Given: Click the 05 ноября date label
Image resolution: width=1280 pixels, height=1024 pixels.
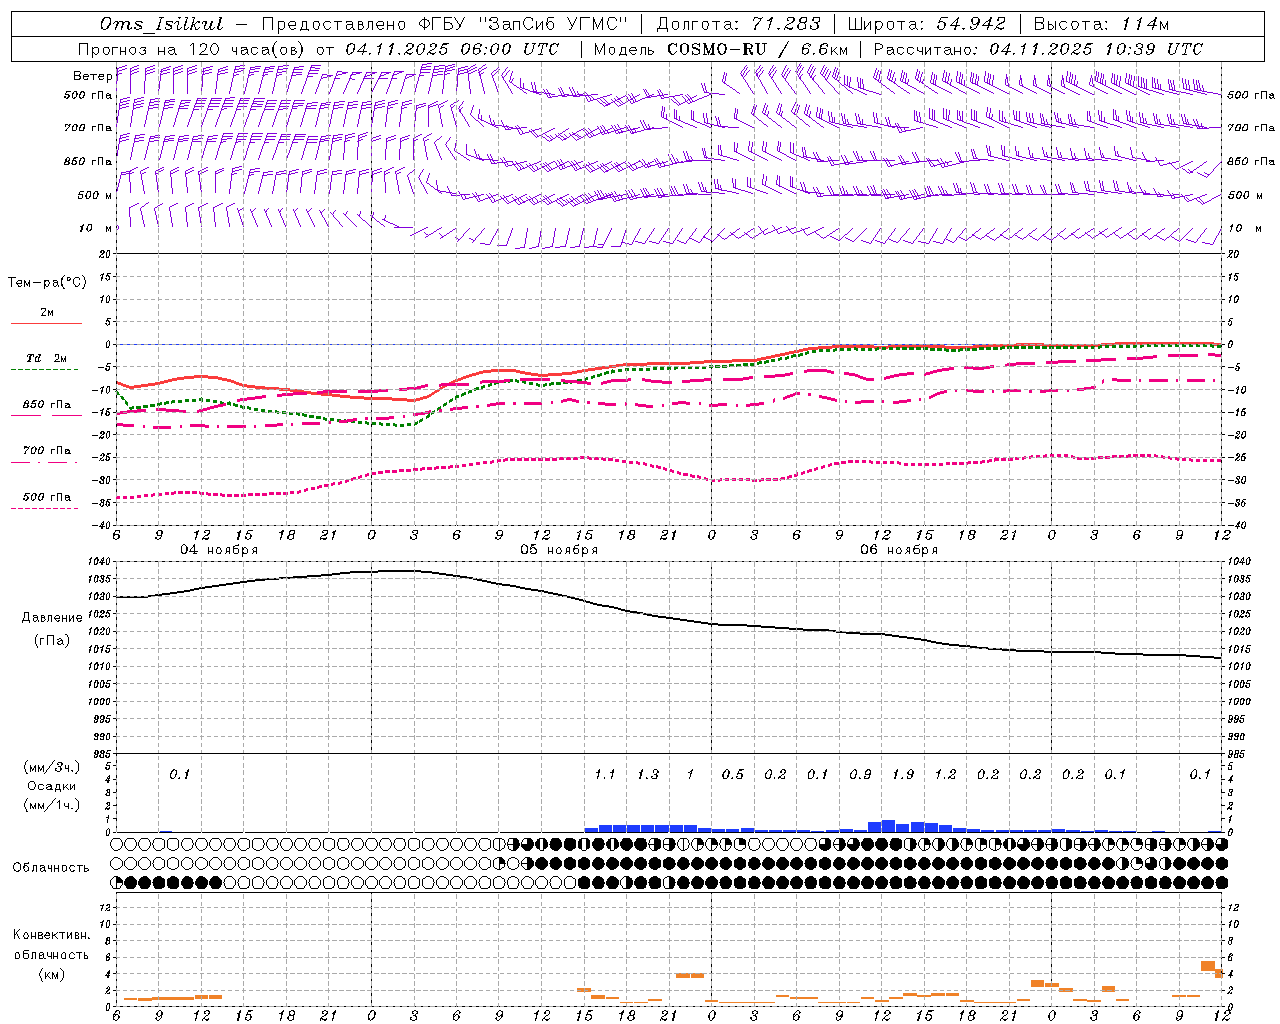Looking at the screenshot, I should (x=559, y=549).
